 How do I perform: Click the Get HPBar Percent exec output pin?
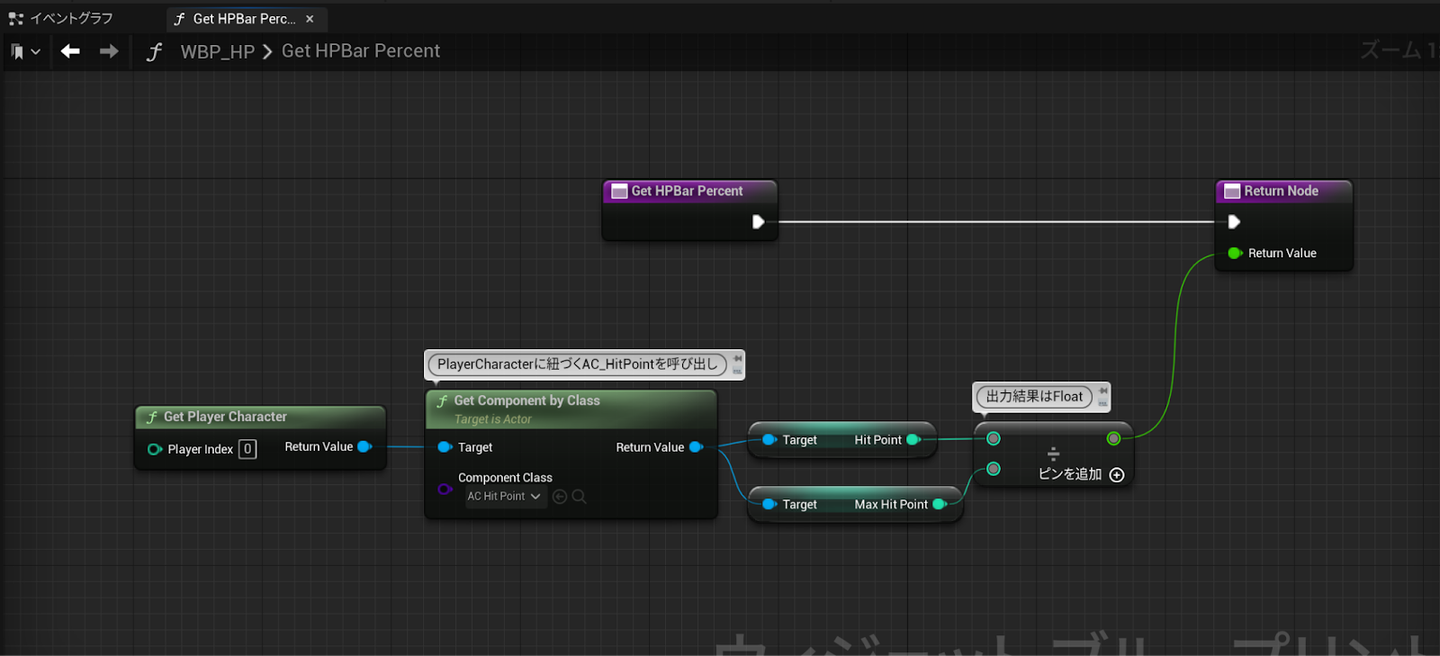pos(758,222)
